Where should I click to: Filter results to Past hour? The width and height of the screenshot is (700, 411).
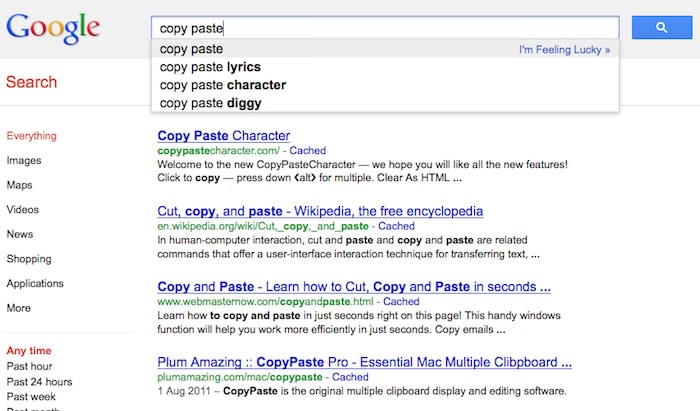[x=29, y=366]
